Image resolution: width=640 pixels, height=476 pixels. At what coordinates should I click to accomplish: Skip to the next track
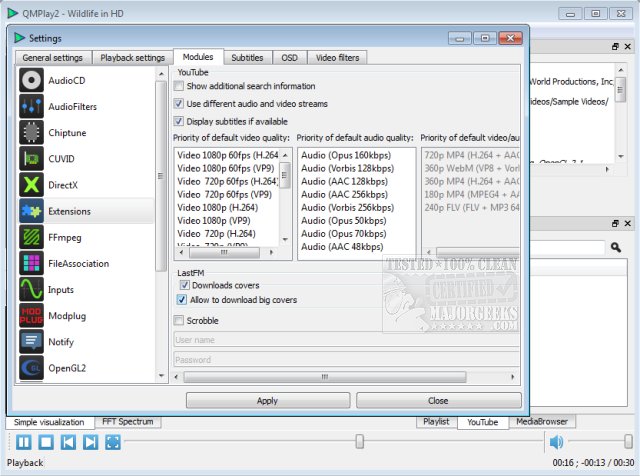tap(90, 442)
